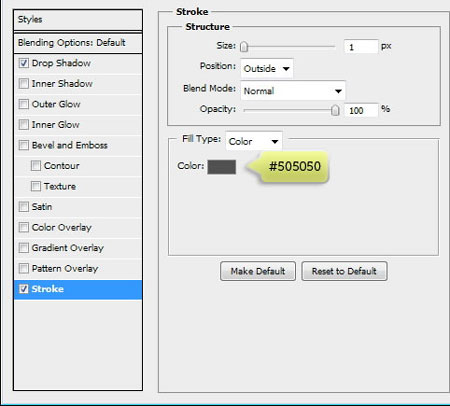Open the Position dropdown showing Outside

(x=267, y=69)
